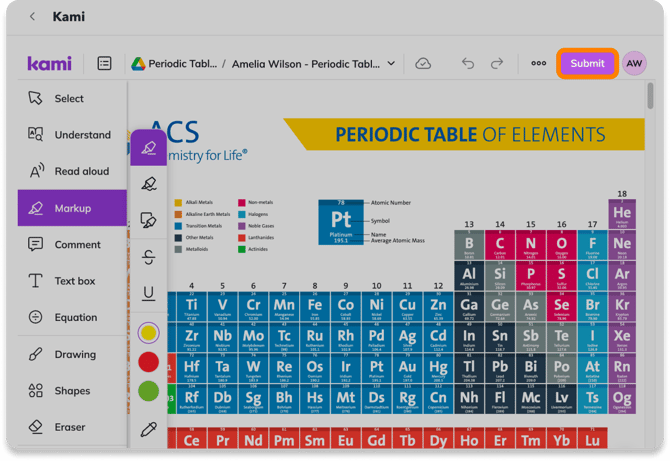Choose the strikethrough markup icon
Image resolution: width=670 pixels, height=461 pixels.
point(149,257)
